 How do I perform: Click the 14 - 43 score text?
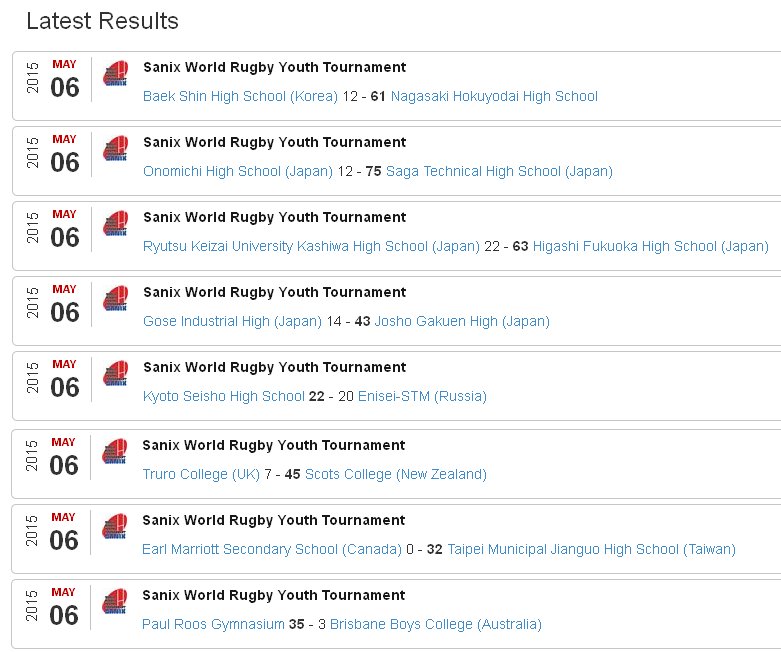(x=348, y=321)
